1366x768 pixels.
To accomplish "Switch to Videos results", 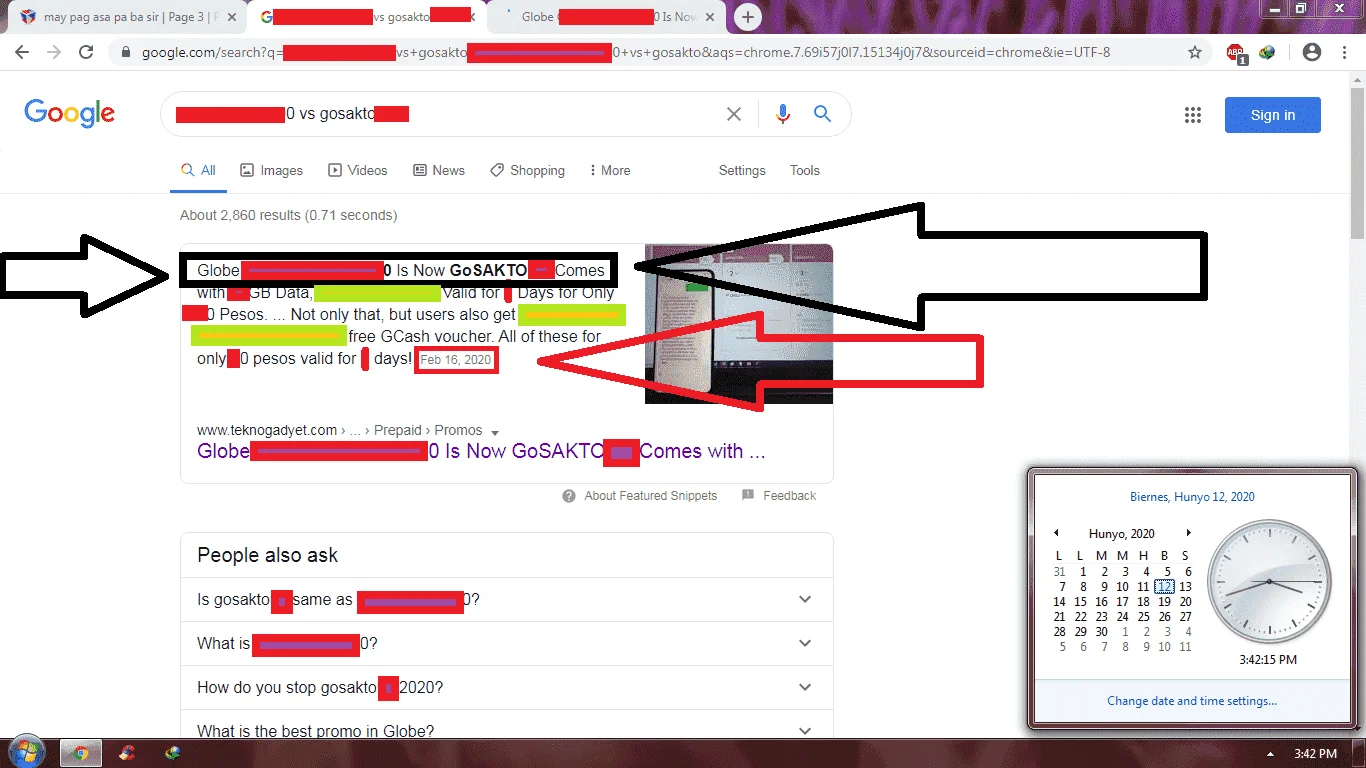I will [x=358, y=171].
